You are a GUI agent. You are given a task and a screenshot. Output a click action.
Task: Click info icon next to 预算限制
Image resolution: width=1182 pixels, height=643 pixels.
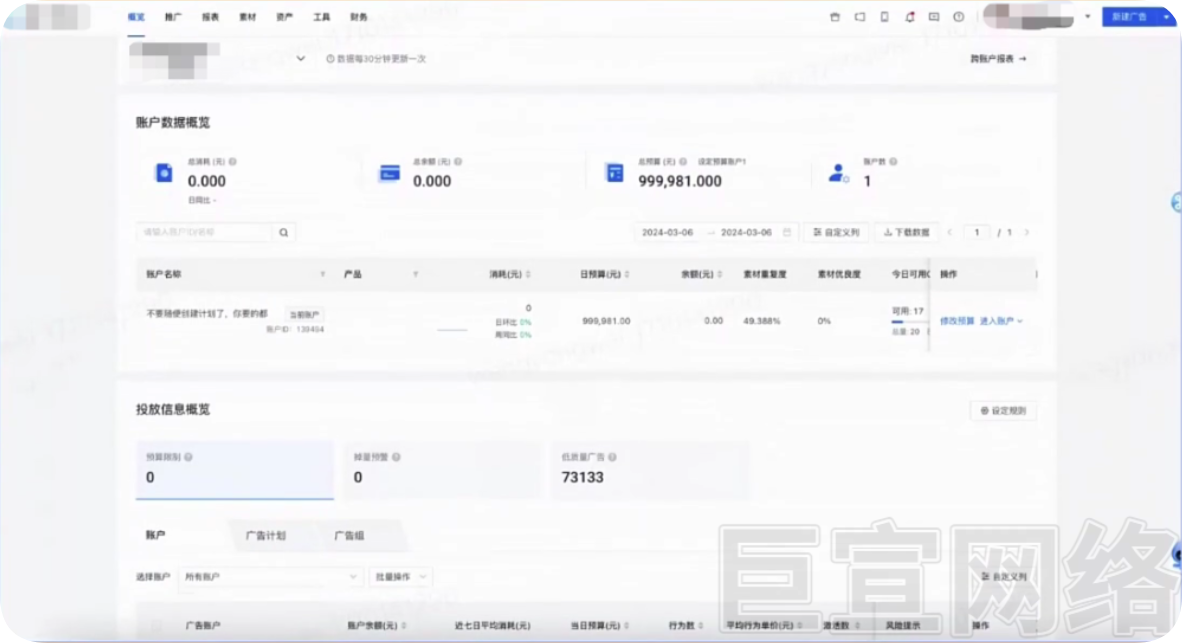pos(188,457)
